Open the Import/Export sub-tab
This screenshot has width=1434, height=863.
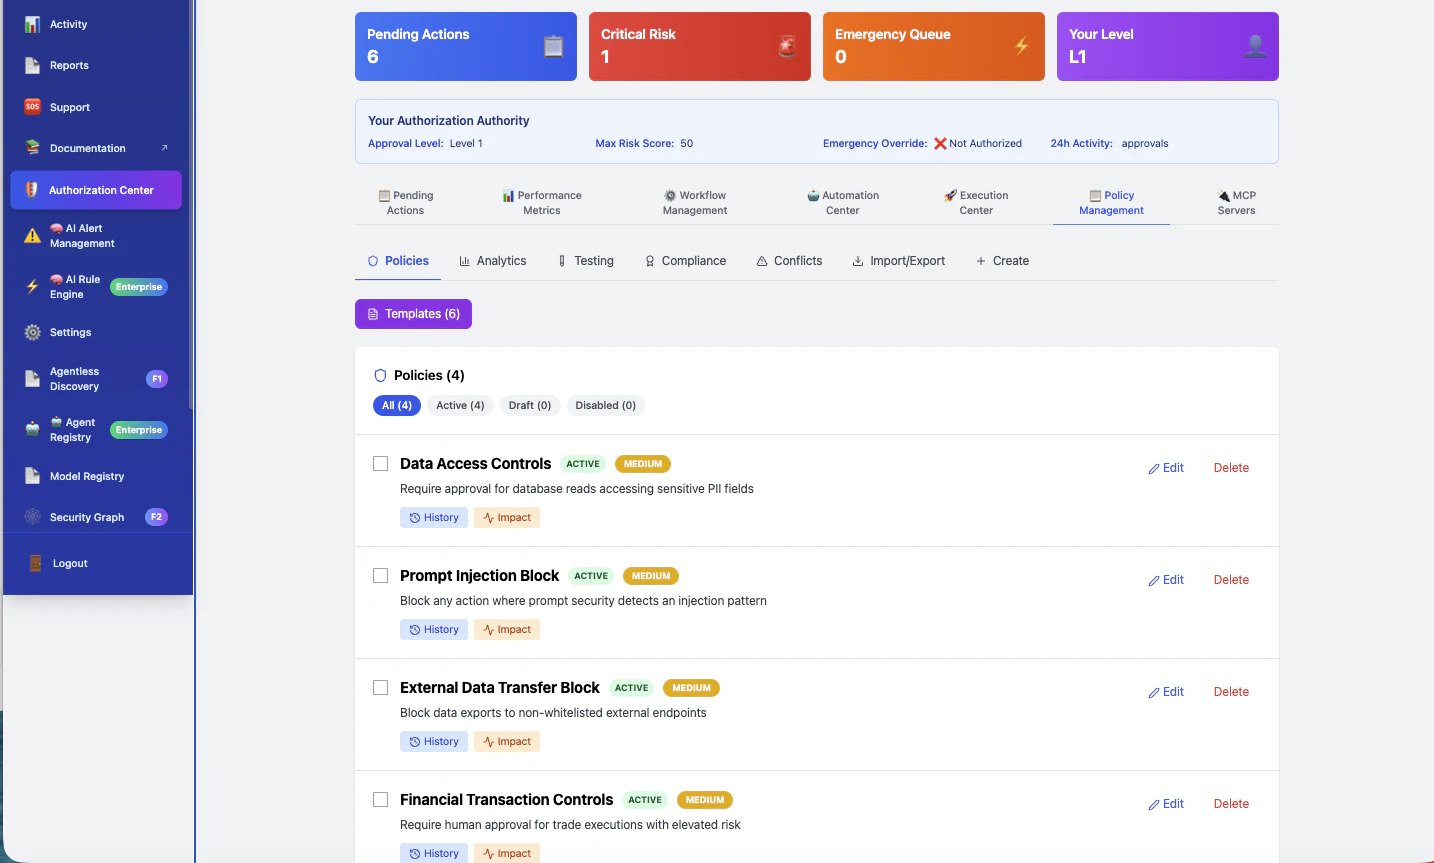(x=898, y=261)
